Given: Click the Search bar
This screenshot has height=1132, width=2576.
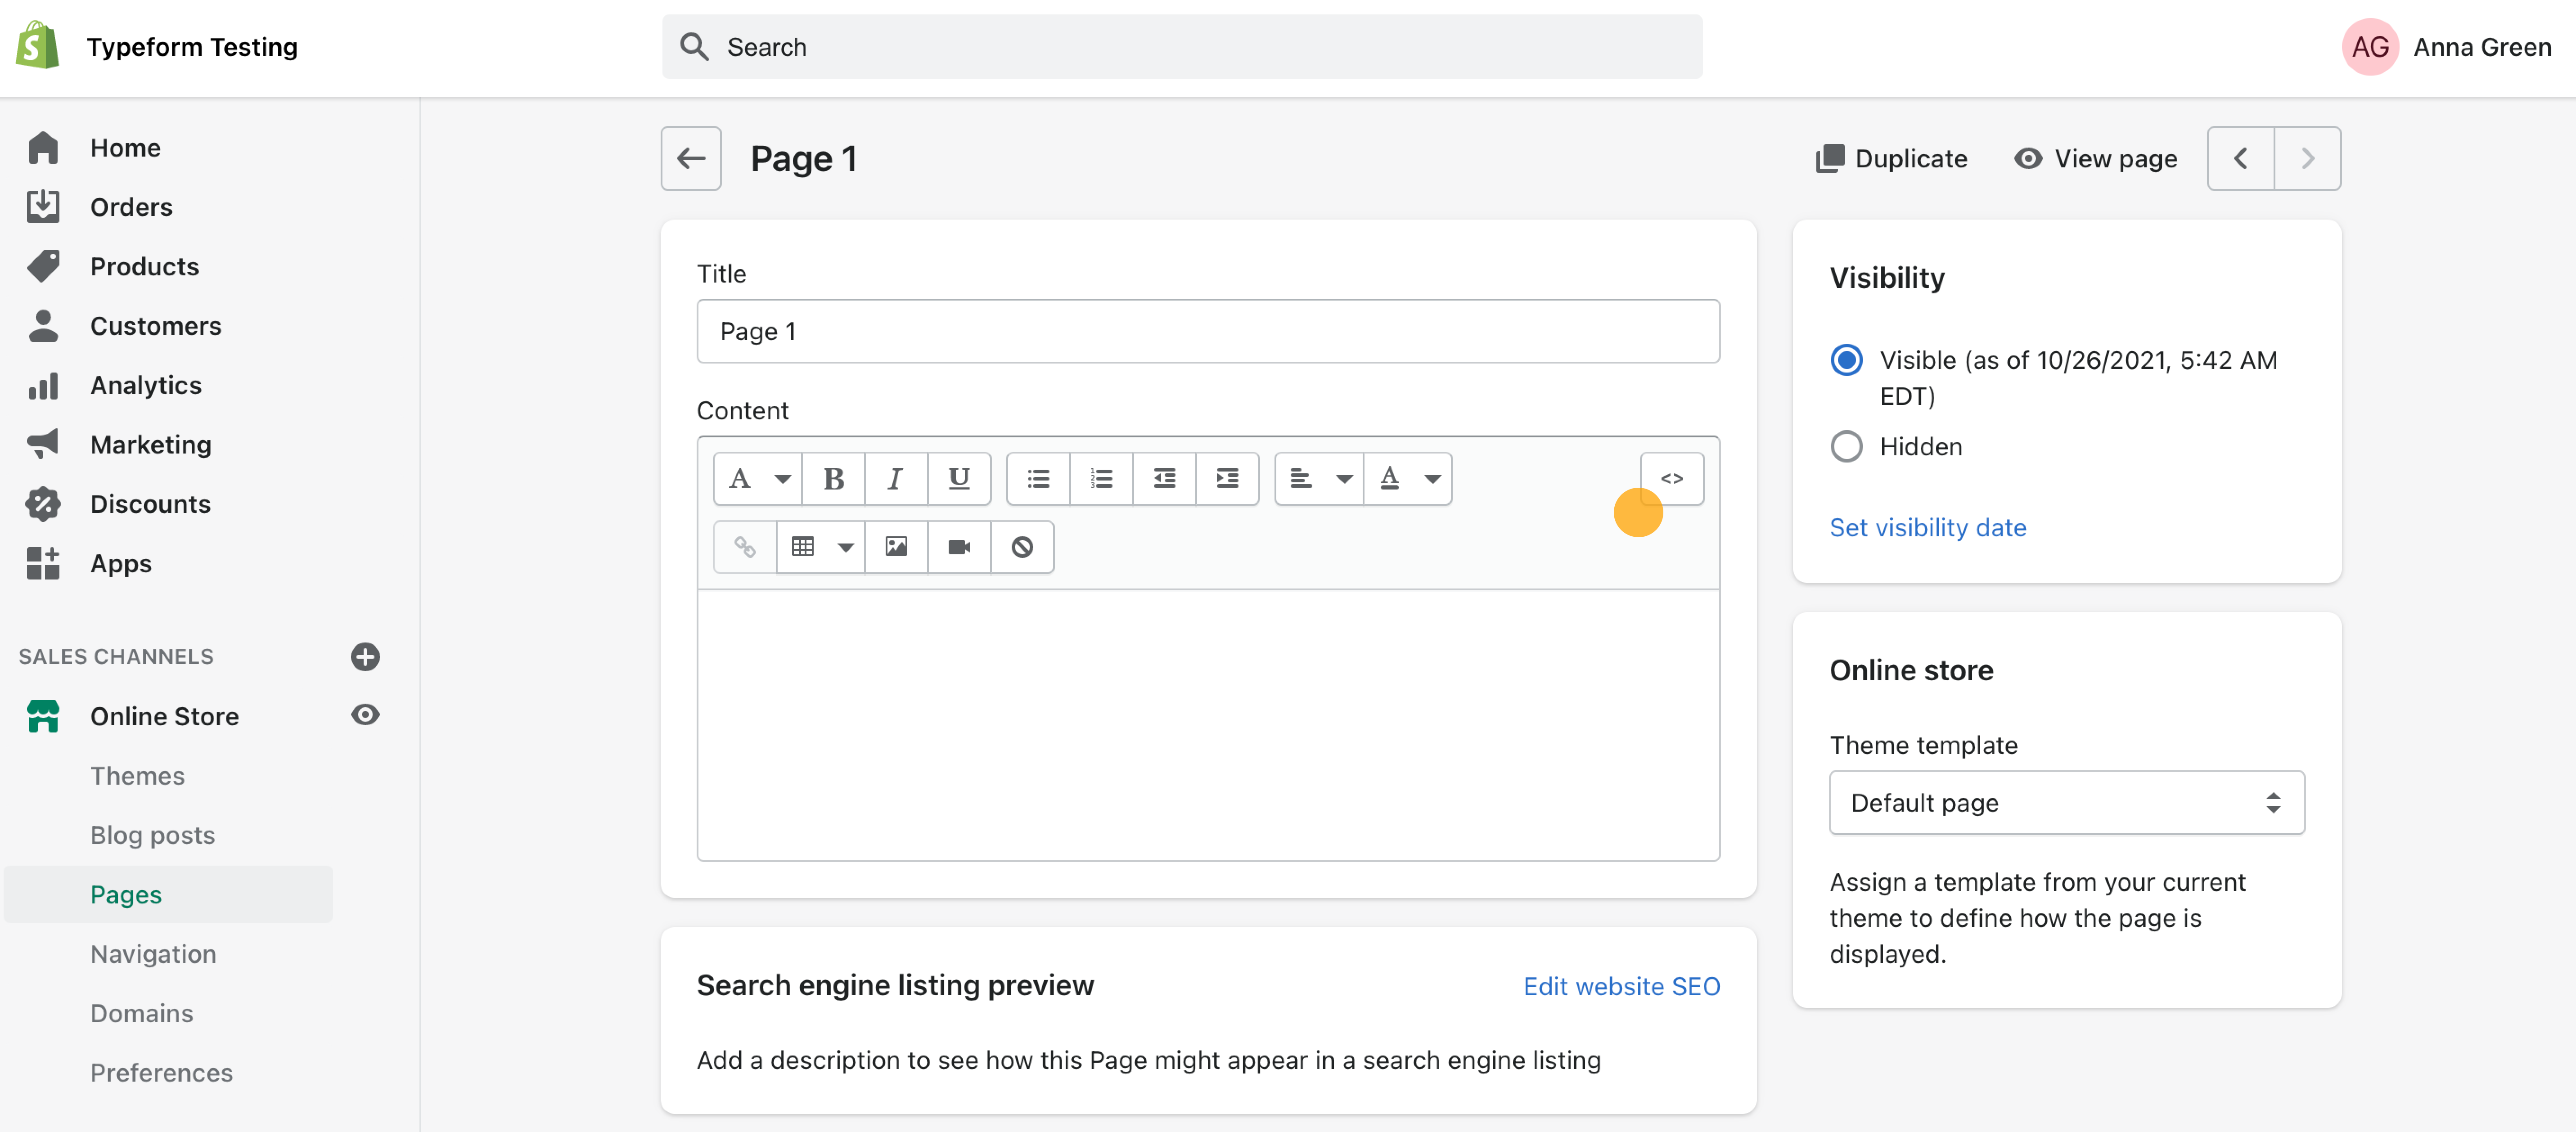Looking at the screenshot, I should [1182, 47].
